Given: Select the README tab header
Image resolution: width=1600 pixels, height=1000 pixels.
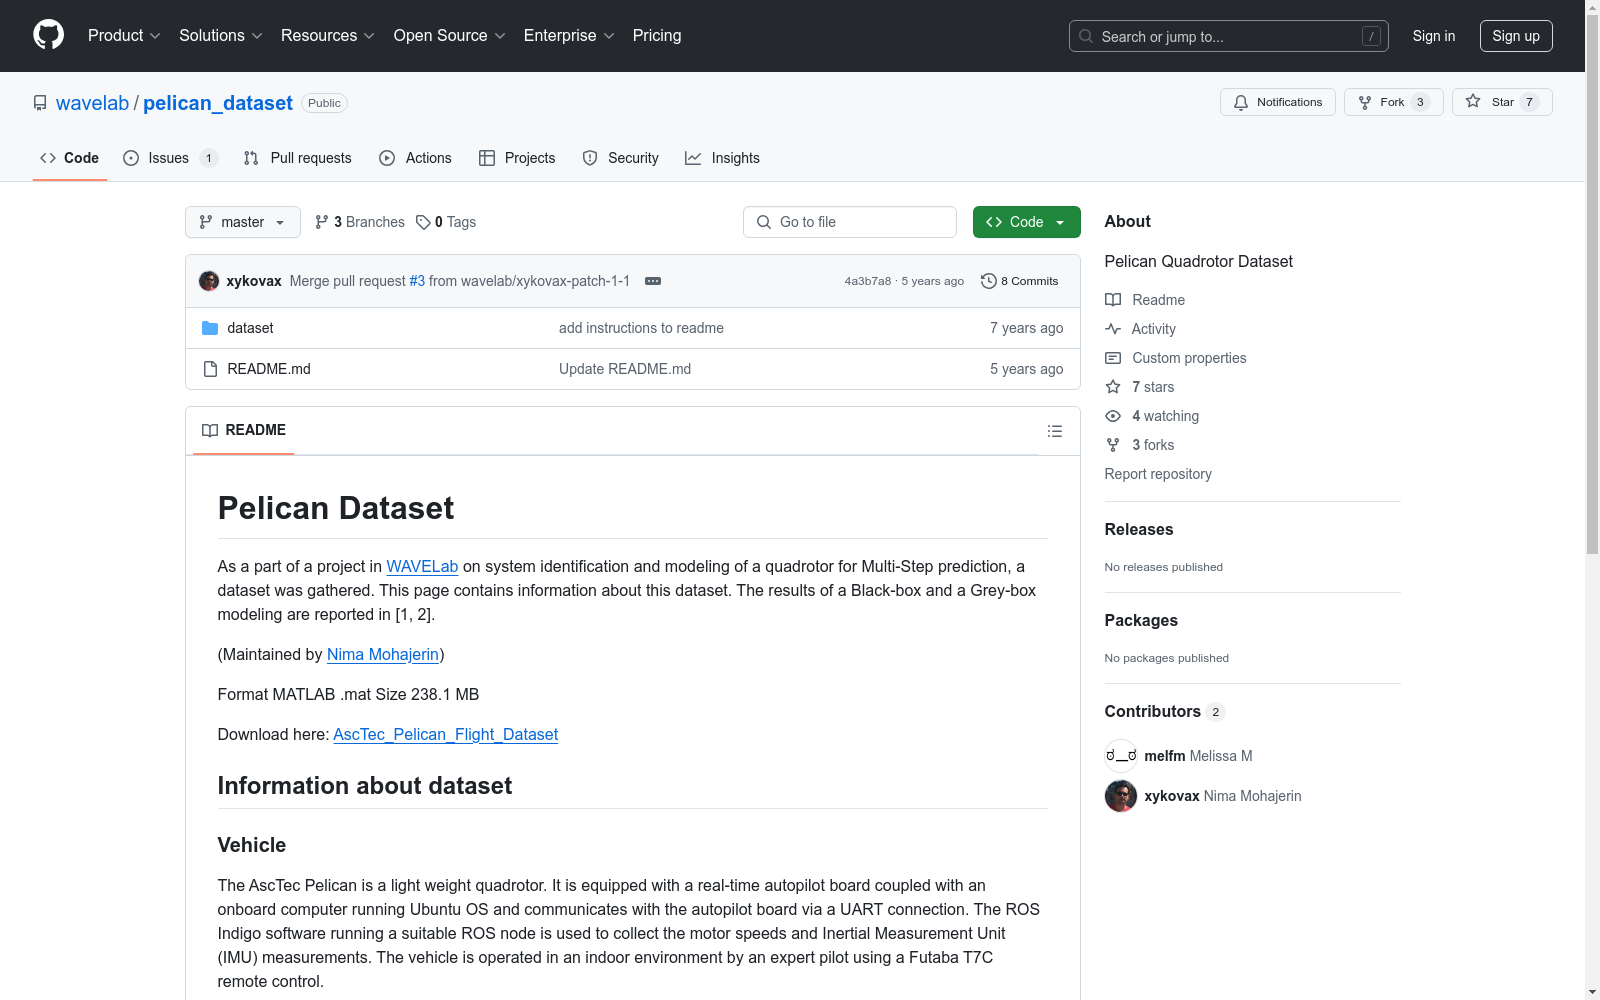Looking at the screenshot, I should tap(244, 430).
